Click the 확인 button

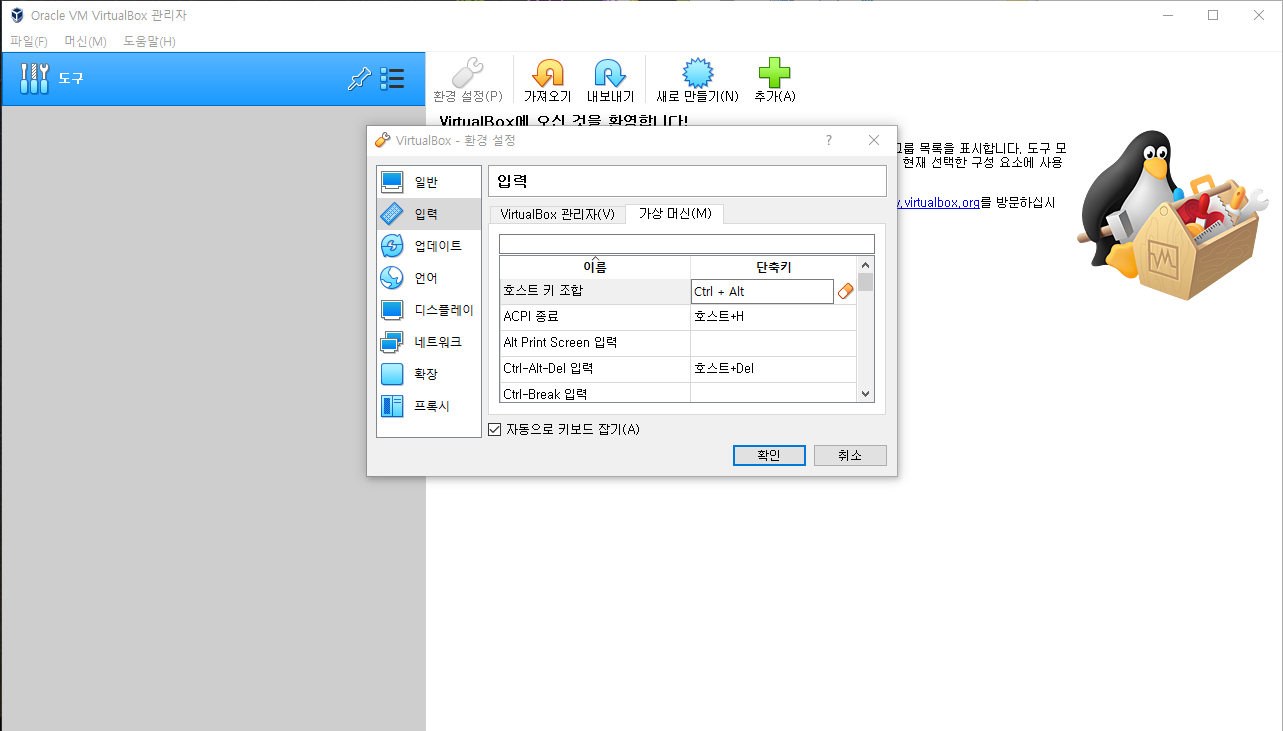769,455
